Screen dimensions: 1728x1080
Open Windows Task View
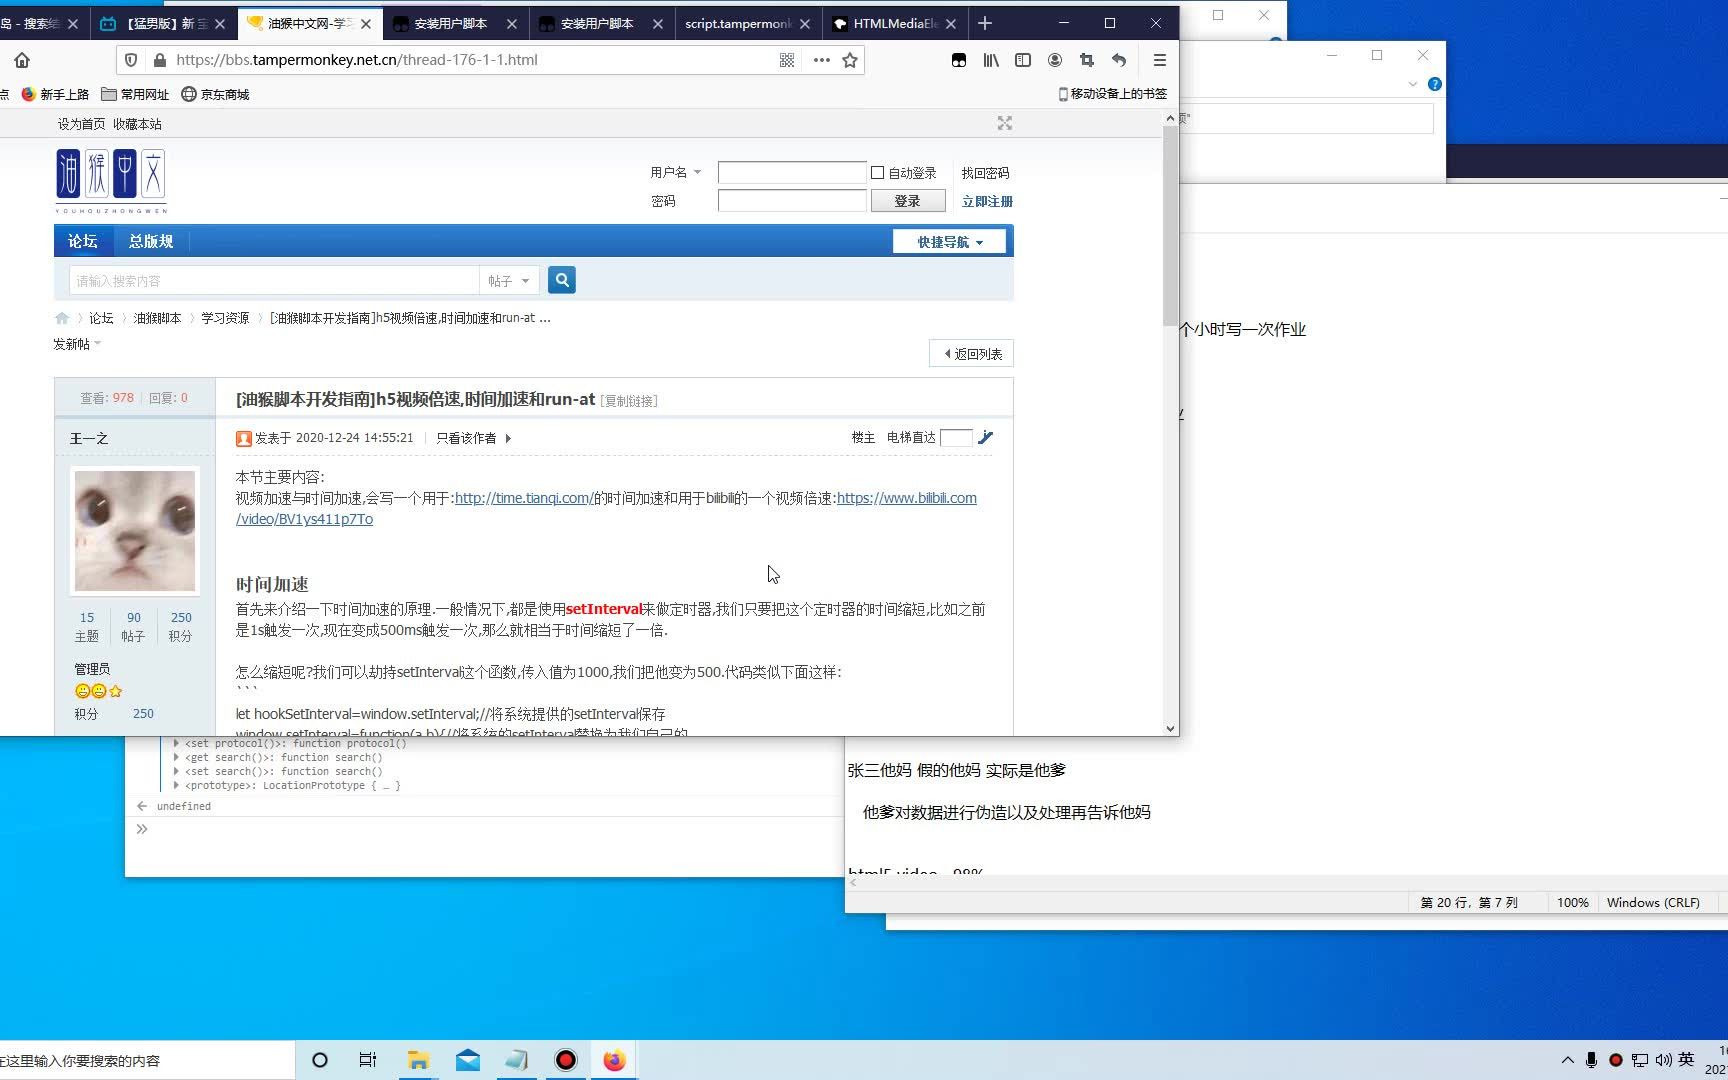click(x=368, y=1060)
